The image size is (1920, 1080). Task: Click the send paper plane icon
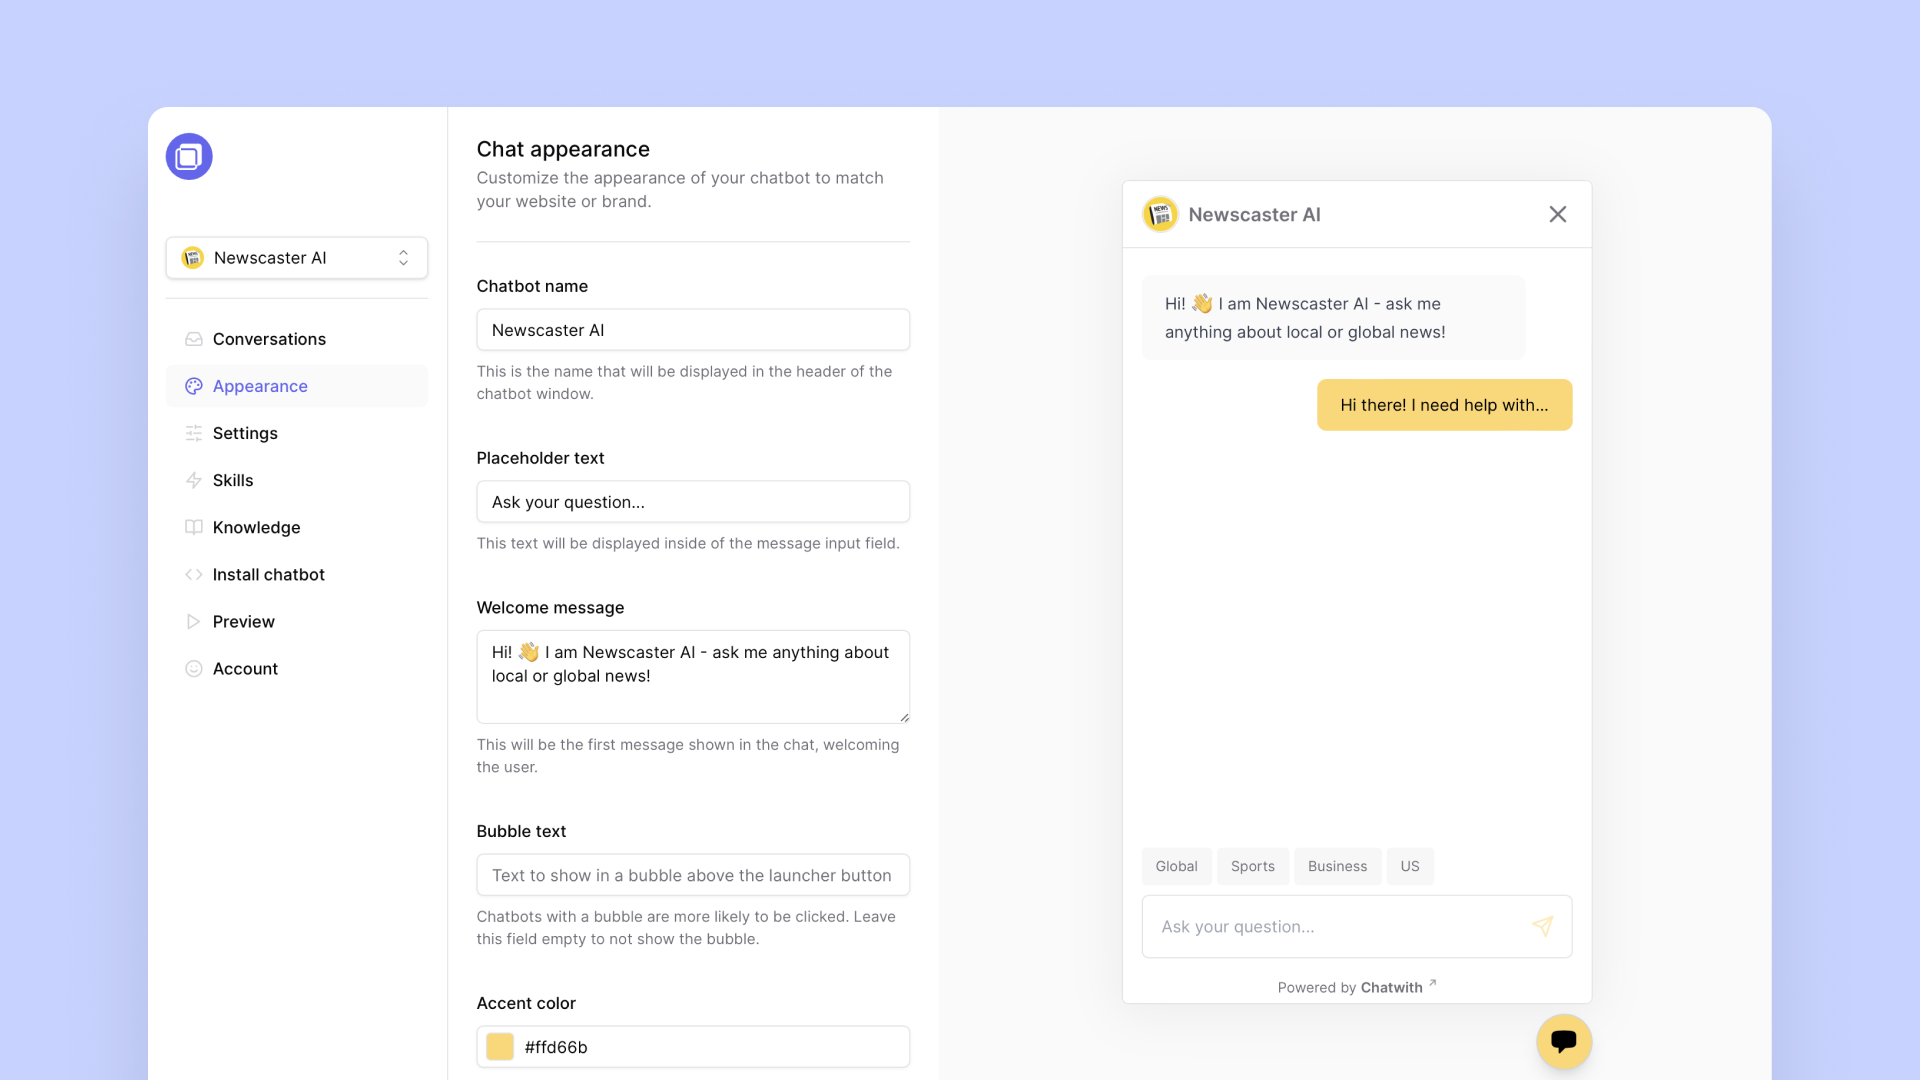tap(1543, 926)
